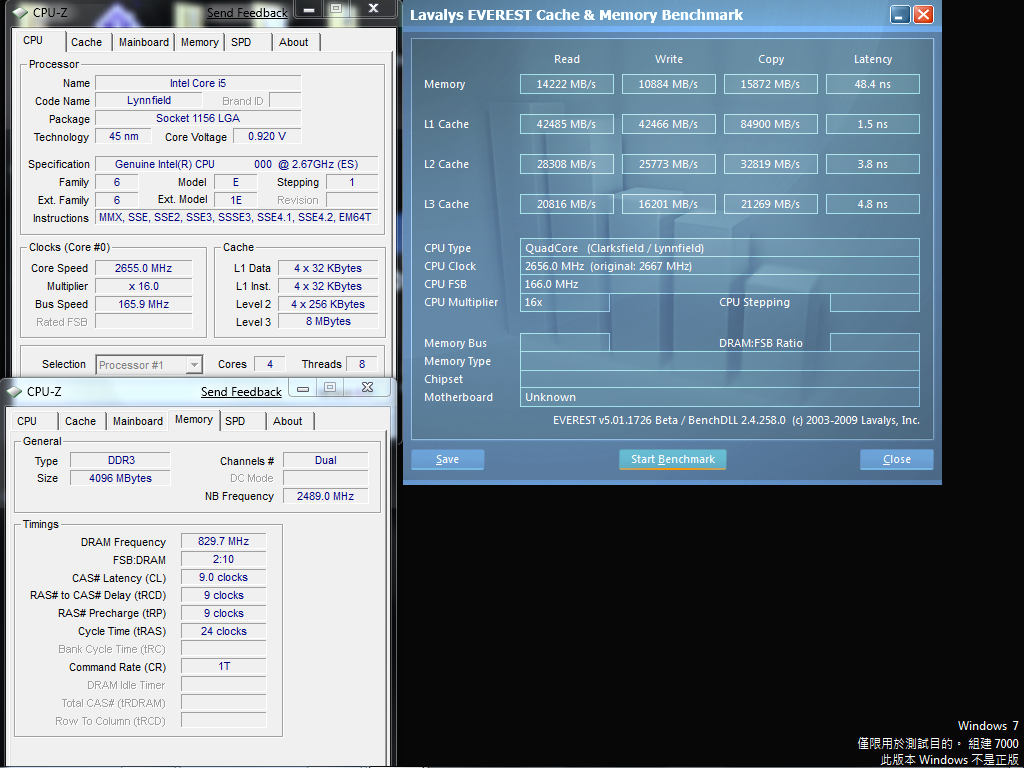Image resolution: width=1024 pixels, height=768 pixels.
Task: Minimize the upper CPU-Z window
Action: click(x=308, y=8)
